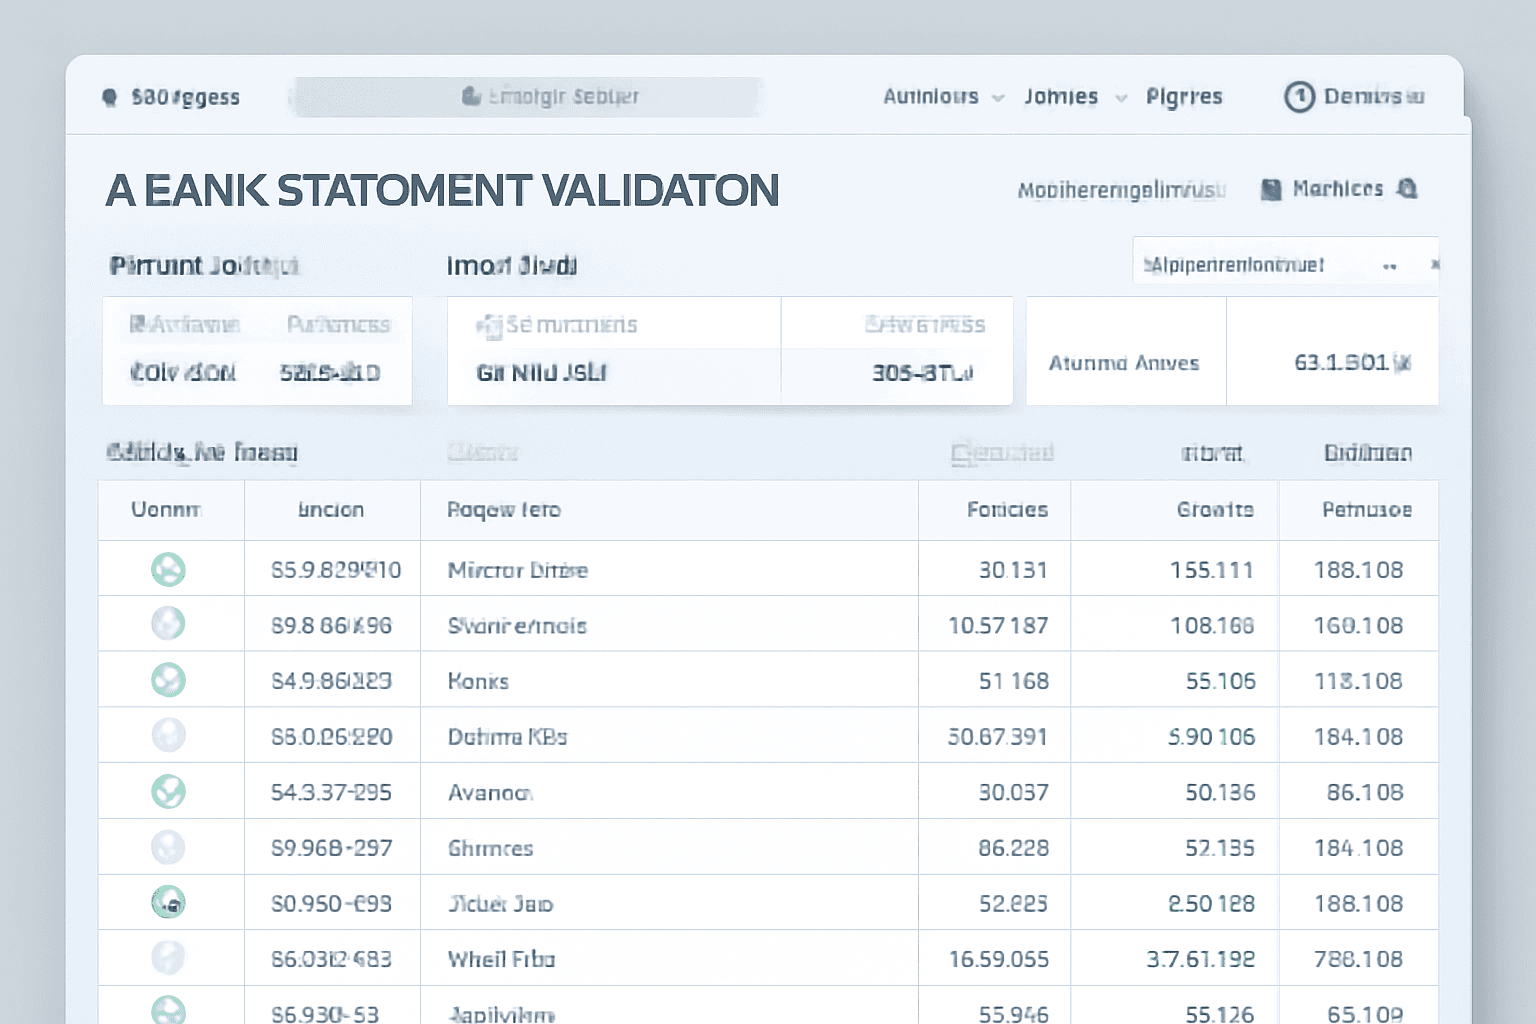Screen dimensions: 1536x1024
Task: Click the Demırıs label in top bar
Action: (x=1374, y=97)
